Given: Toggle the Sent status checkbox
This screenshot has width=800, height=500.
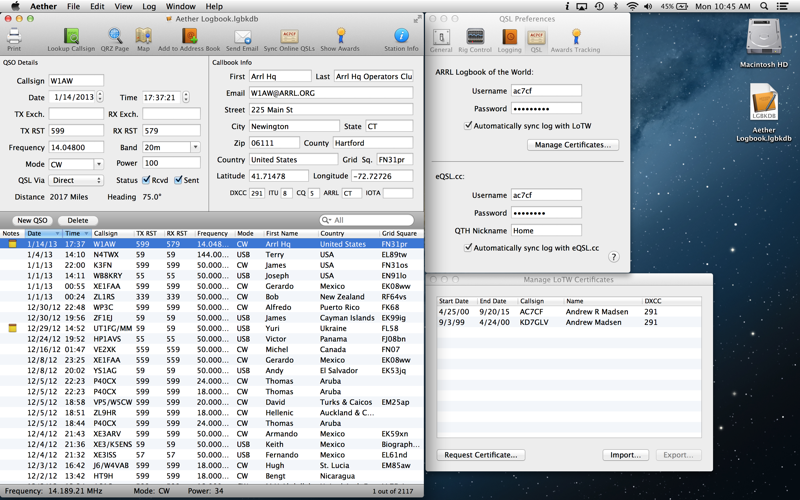Looking at the screenshot, I should pyautogui.click(x=179, y=181).
